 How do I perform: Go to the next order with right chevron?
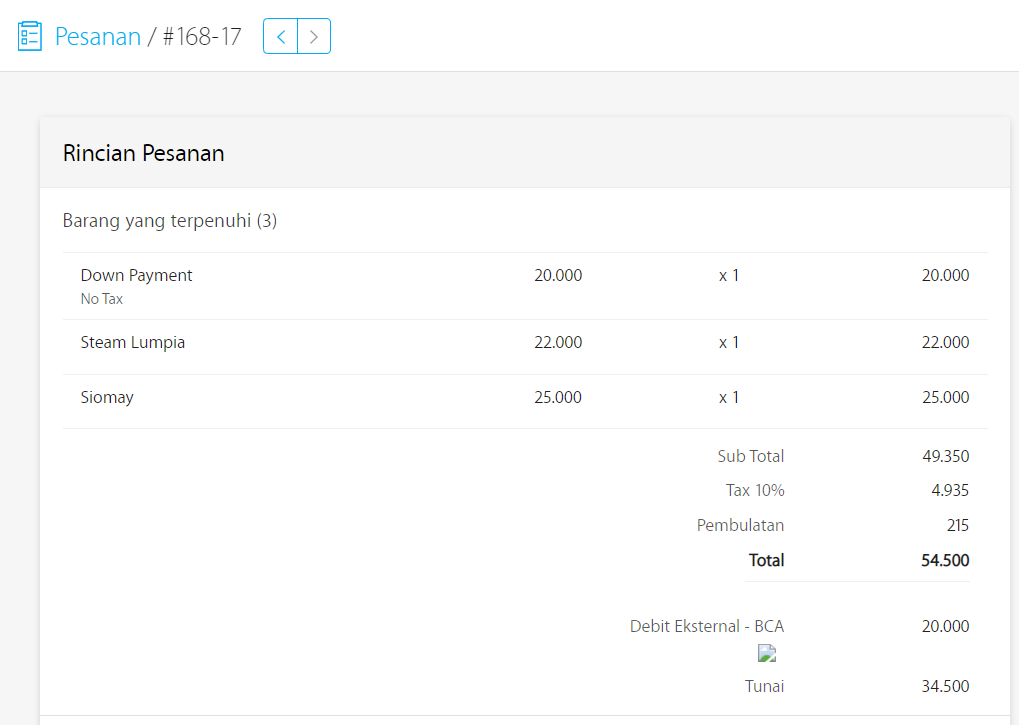314,37
